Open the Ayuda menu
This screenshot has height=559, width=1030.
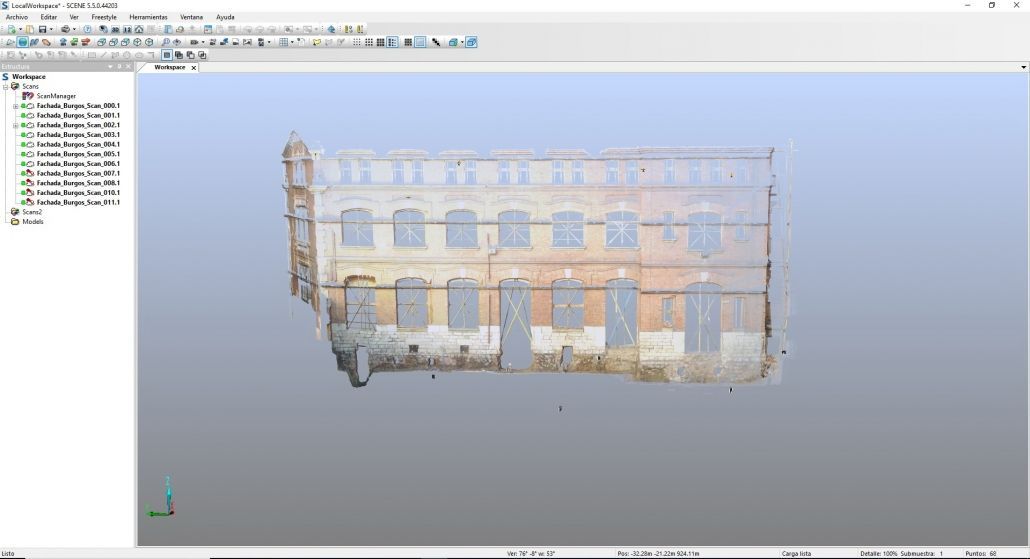point(225,17)
